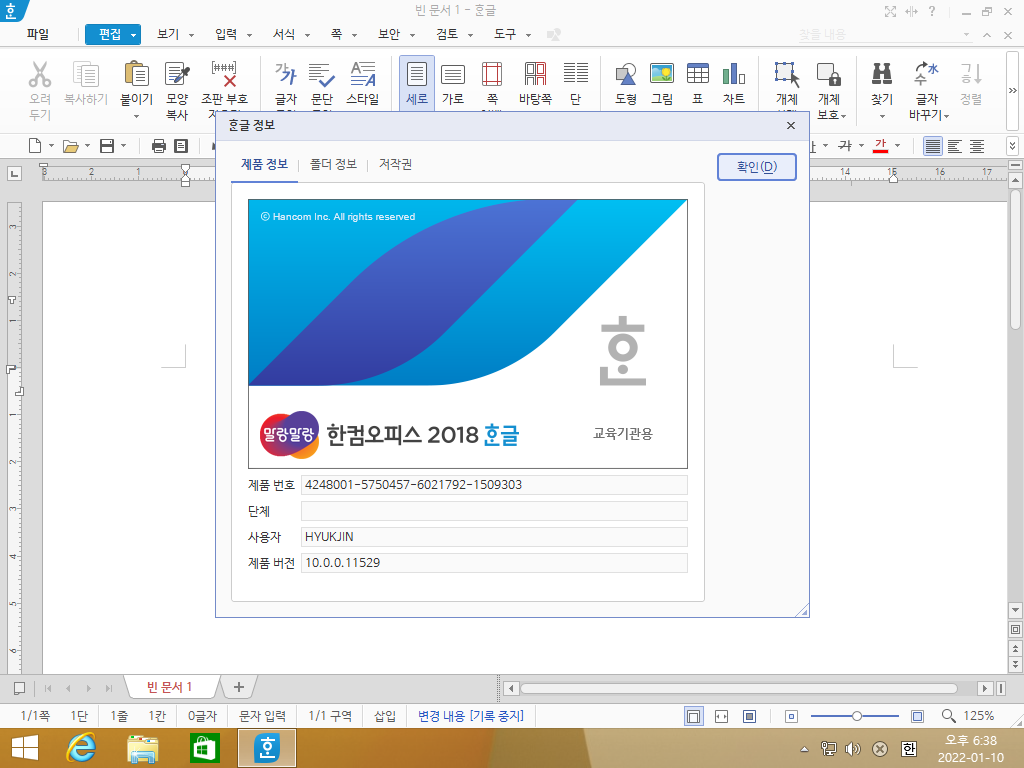Image resolution: width=1024 pixels, height=768 pixels.
Task: Open the 서식 menu
Action: [291, 34]
